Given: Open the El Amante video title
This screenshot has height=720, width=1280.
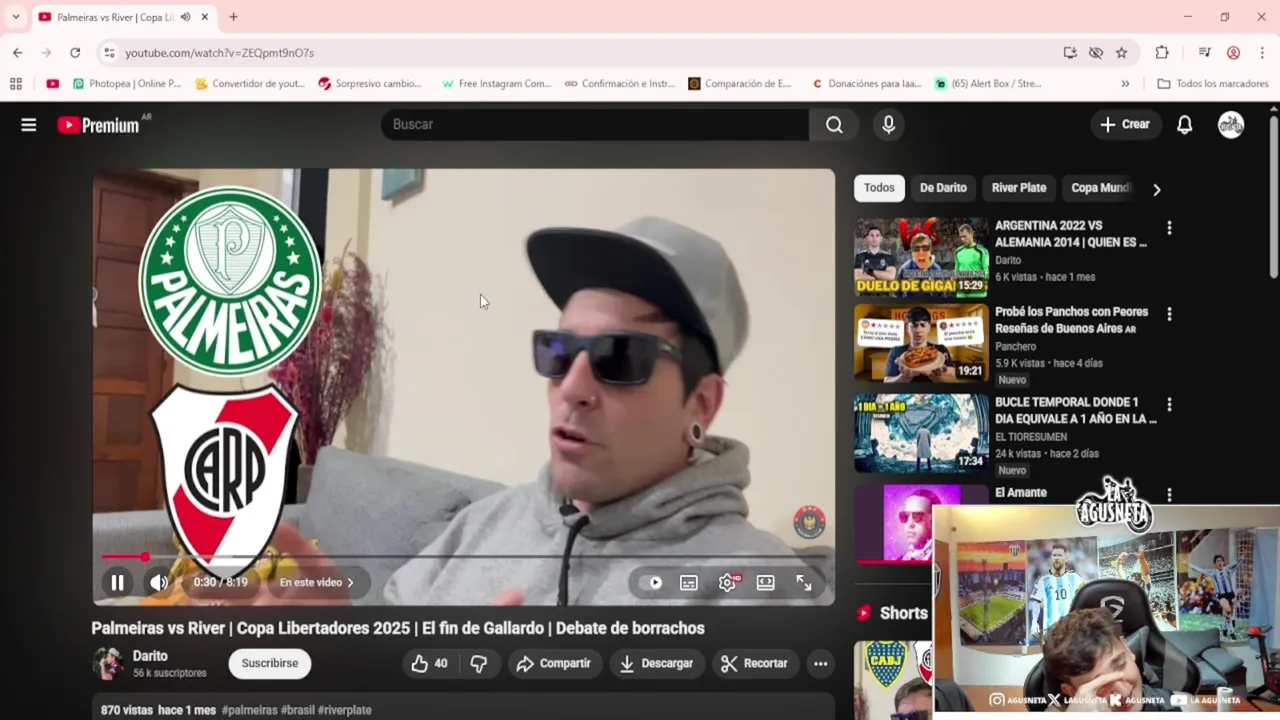Looking at the screenshot, I should pos(1021,493).
